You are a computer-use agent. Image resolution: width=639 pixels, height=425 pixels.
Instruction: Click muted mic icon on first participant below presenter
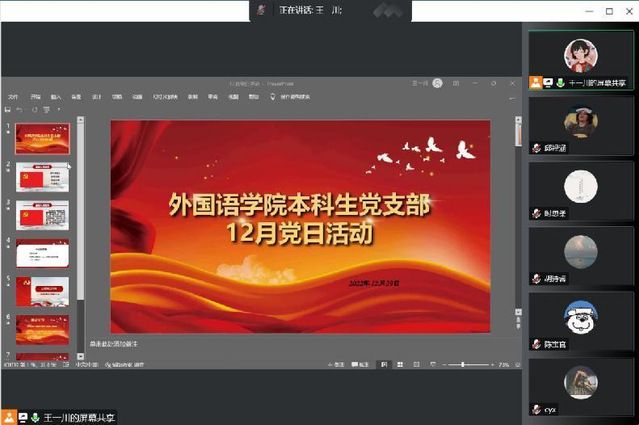[537, 148]
